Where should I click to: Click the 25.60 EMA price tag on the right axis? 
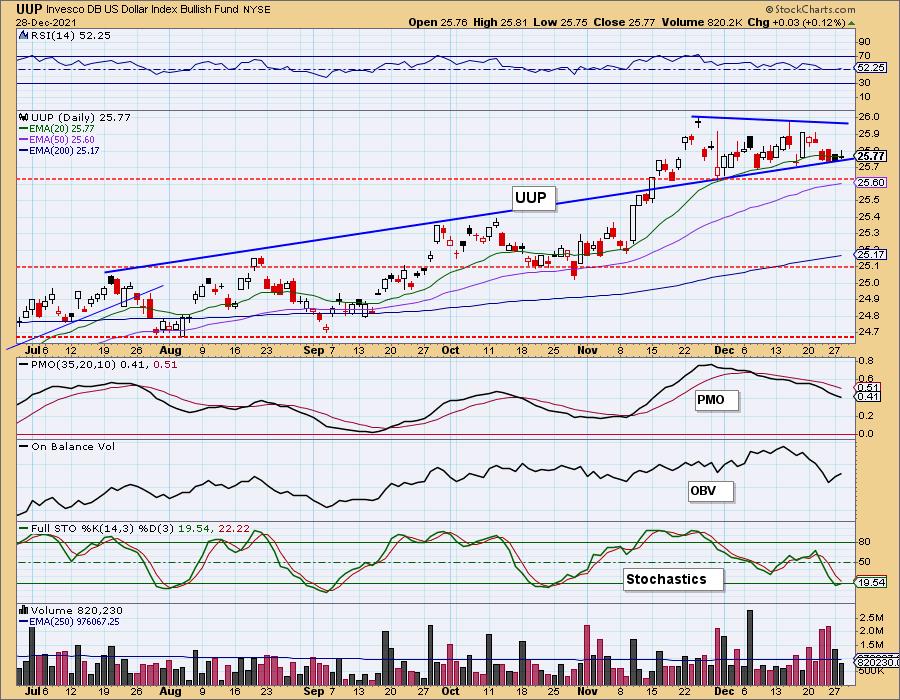click(x=871, y=182)
